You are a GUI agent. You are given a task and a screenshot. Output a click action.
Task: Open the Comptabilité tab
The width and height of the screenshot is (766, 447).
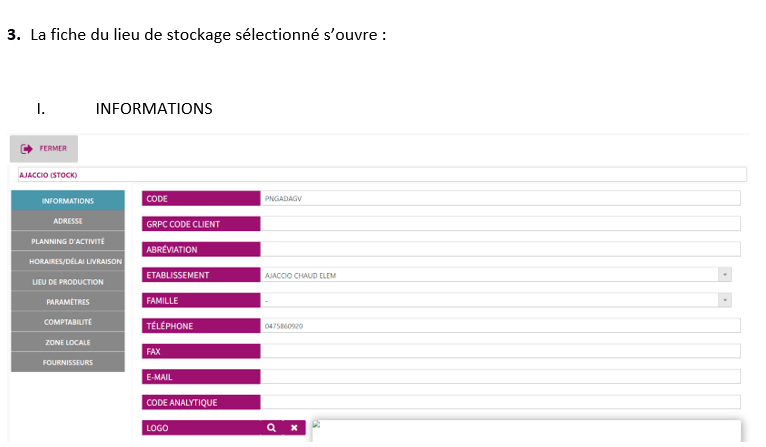tap(68, 322)
